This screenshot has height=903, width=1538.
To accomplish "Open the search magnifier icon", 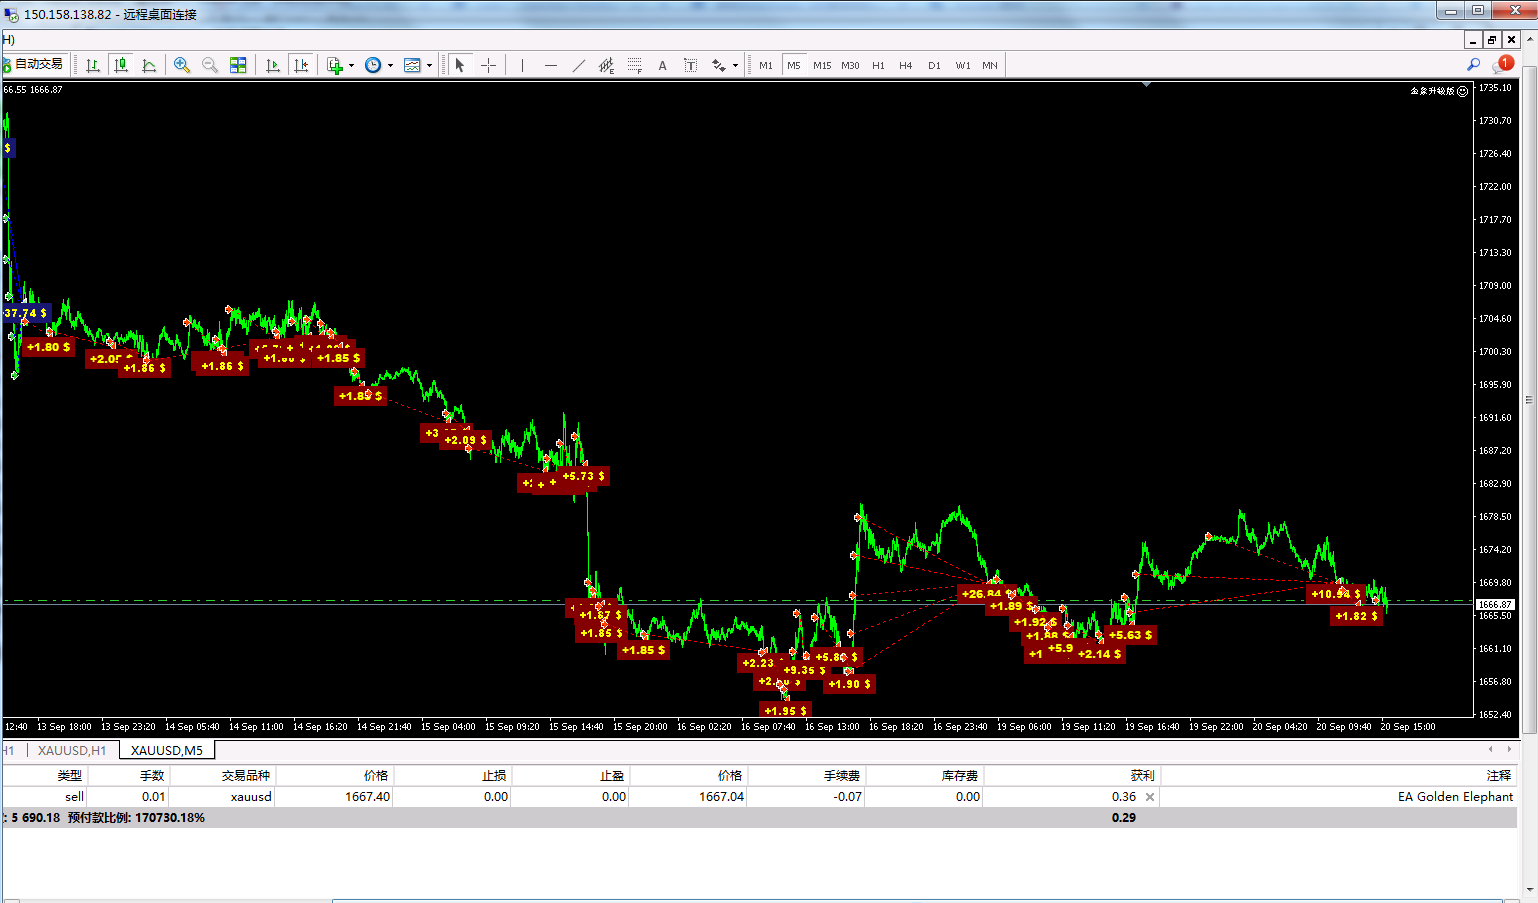I will [1473, 65].
